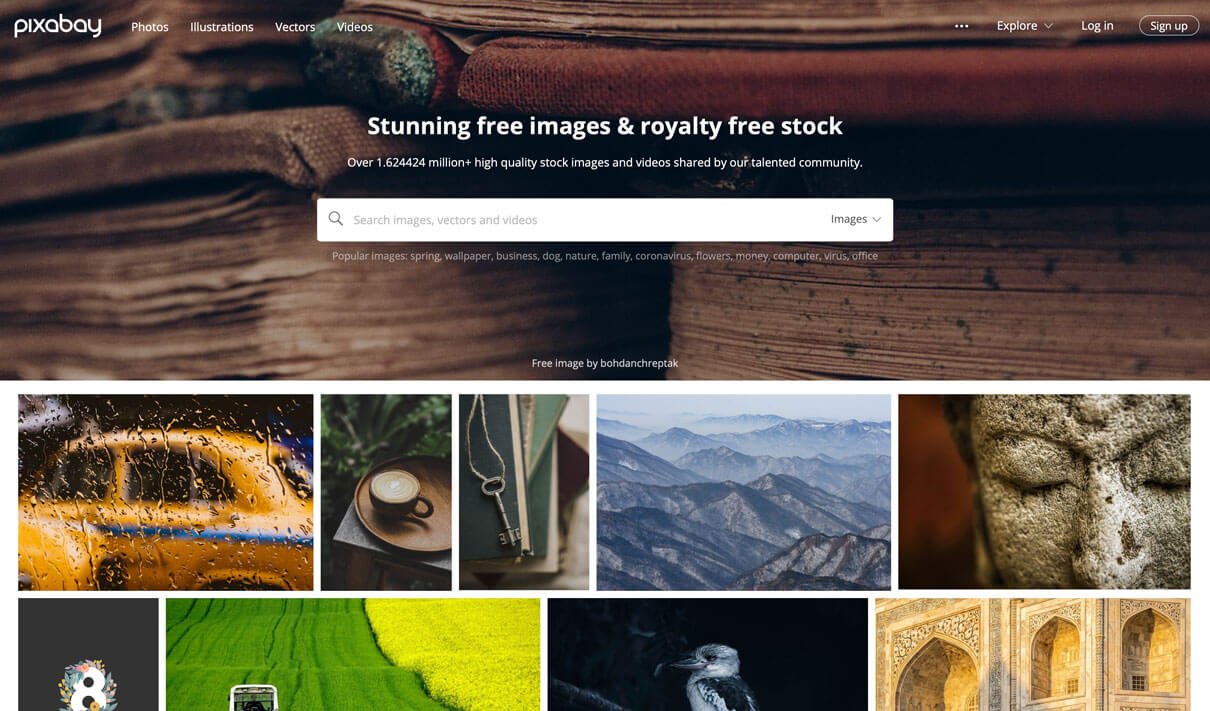Go to Illustrations

tap(222, 27)
